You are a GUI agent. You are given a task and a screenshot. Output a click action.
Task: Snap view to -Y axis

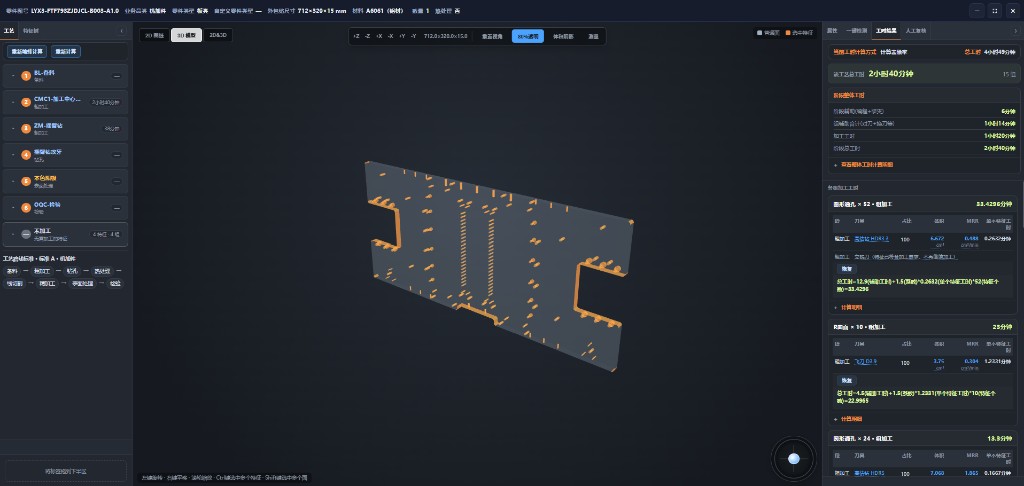413,36
